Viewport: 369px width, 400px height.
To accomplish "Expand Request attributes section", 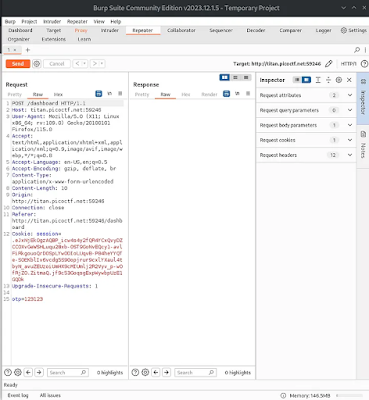I will pyautogui.click(x=306, y=95).
